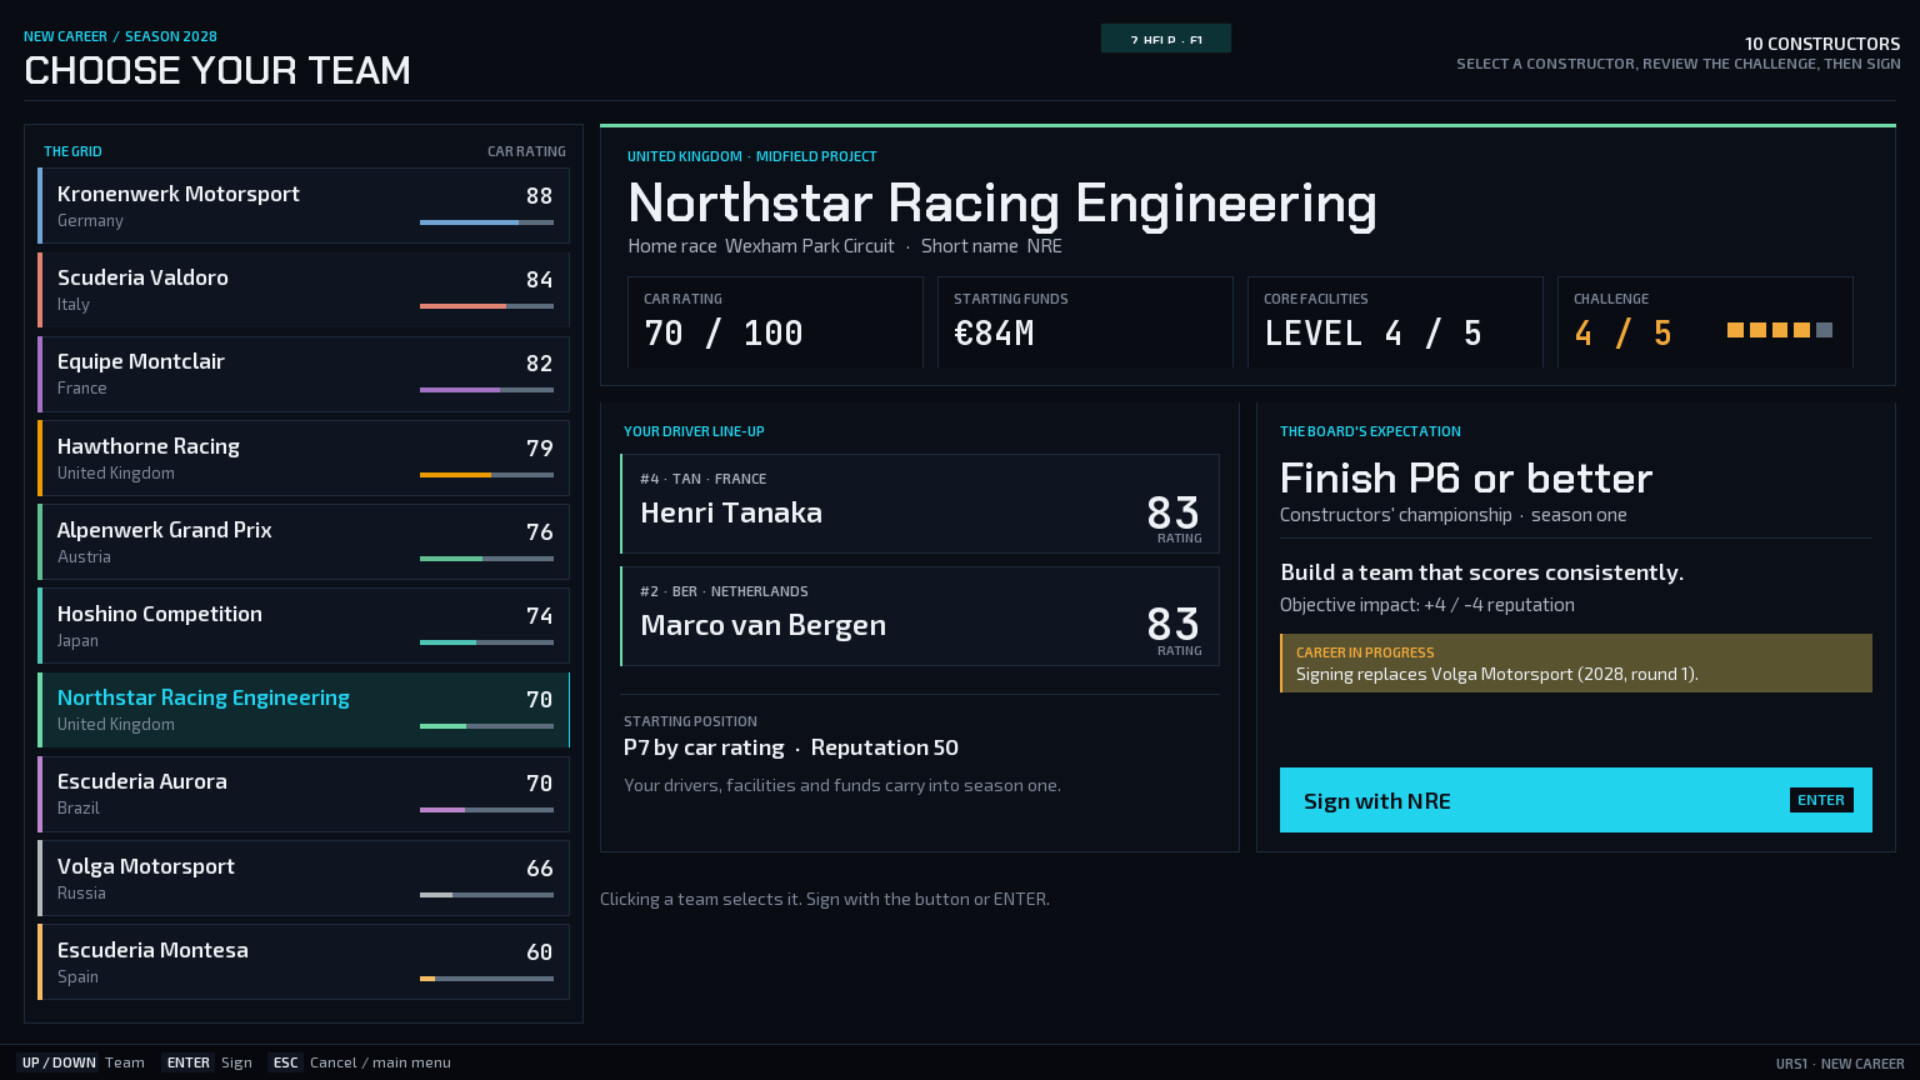Click the 'Short name NRE' text
1920x1080 pixels.
[x=991, y=246]
